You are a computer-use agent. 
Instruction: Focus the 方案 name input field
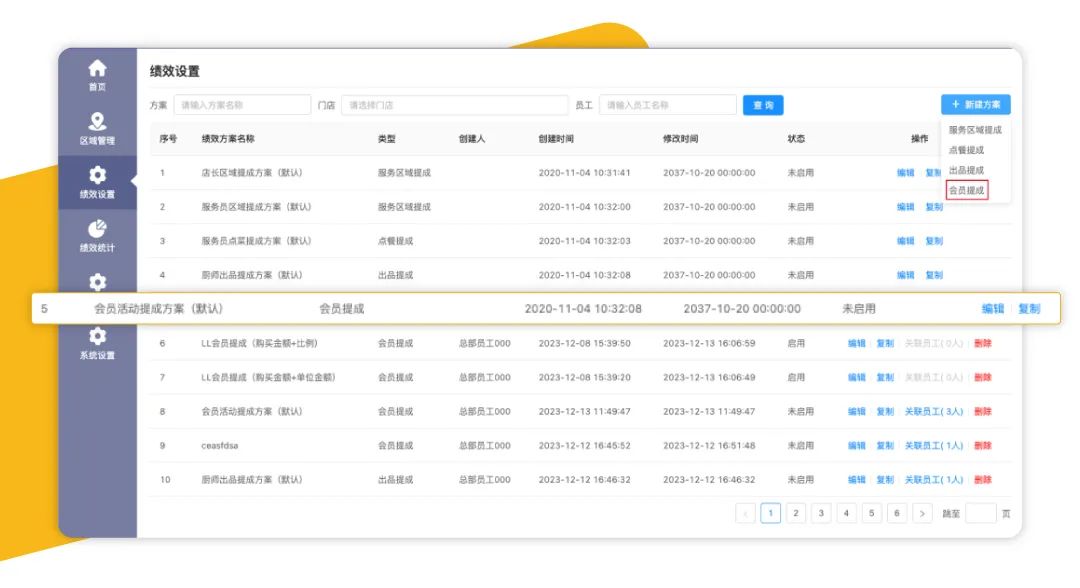click(242, 105)
